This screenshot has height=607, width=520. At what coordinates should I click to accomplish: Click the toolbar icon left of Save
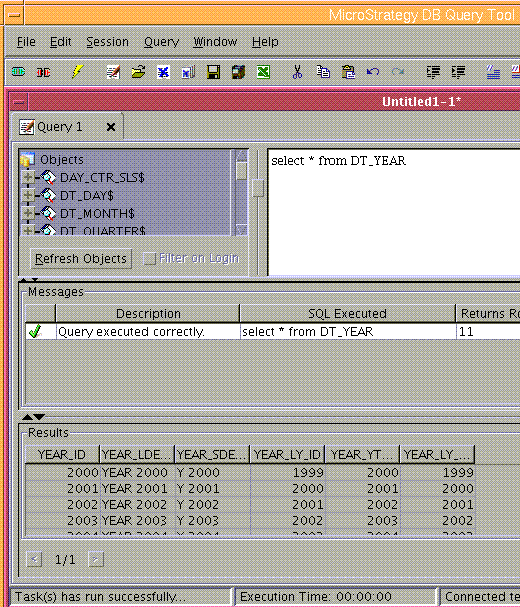(x=188, y=72)
